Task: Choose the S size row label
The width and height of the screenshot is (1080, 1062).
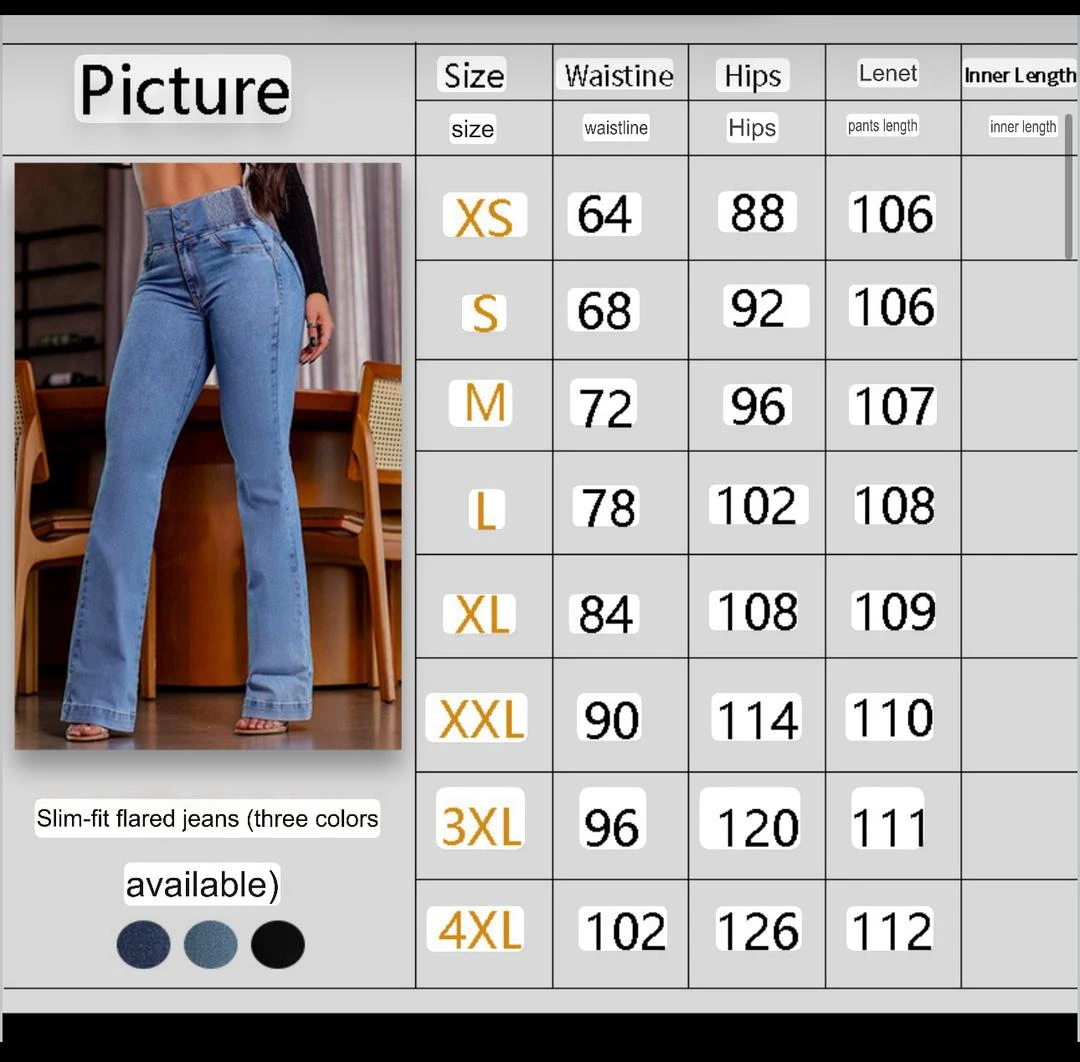Action: pyautogui.click(x=484, y=313)
